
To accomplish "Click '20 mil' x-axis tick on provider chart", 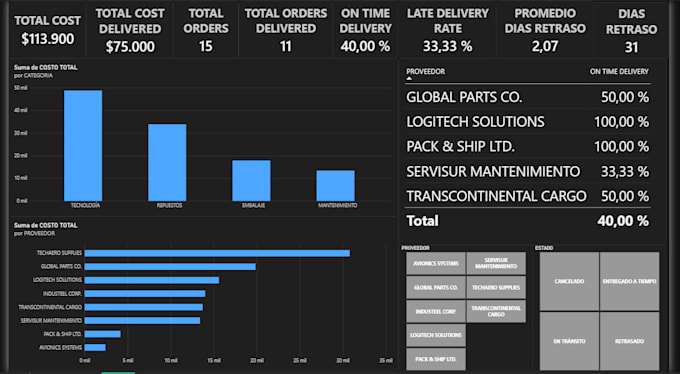I will (257, 360).
